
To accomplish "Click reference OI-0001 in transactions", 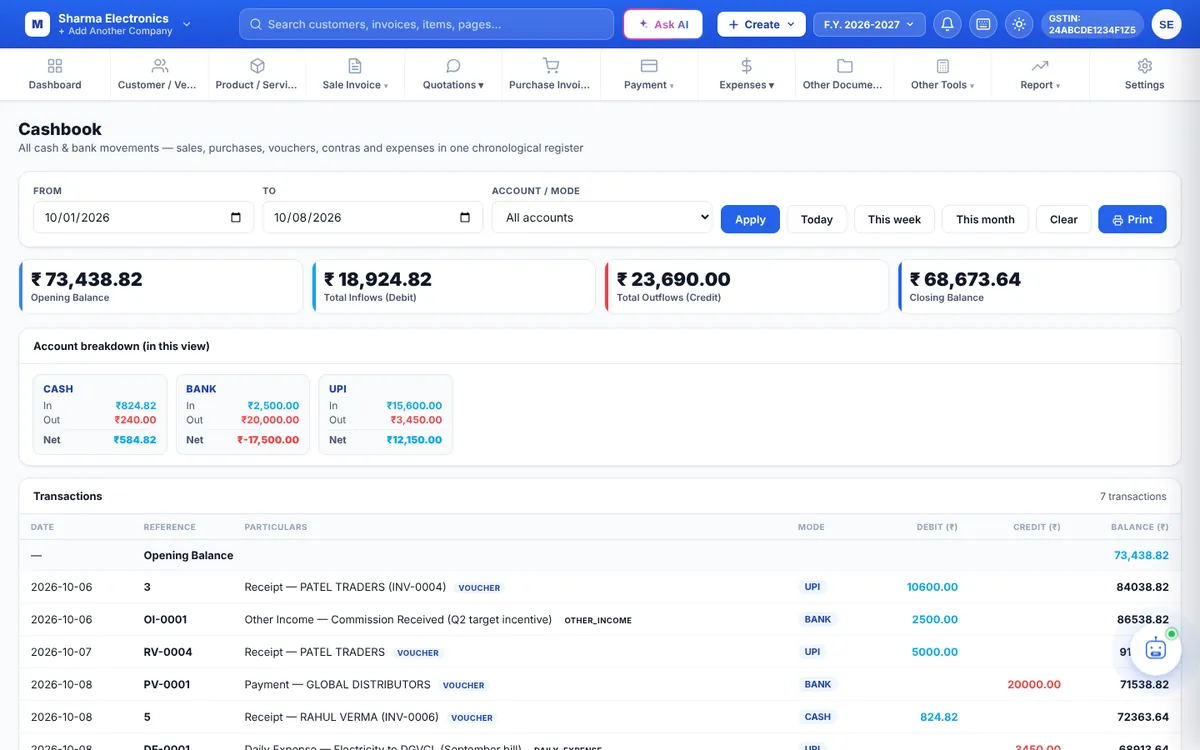I will coord(165,620).
